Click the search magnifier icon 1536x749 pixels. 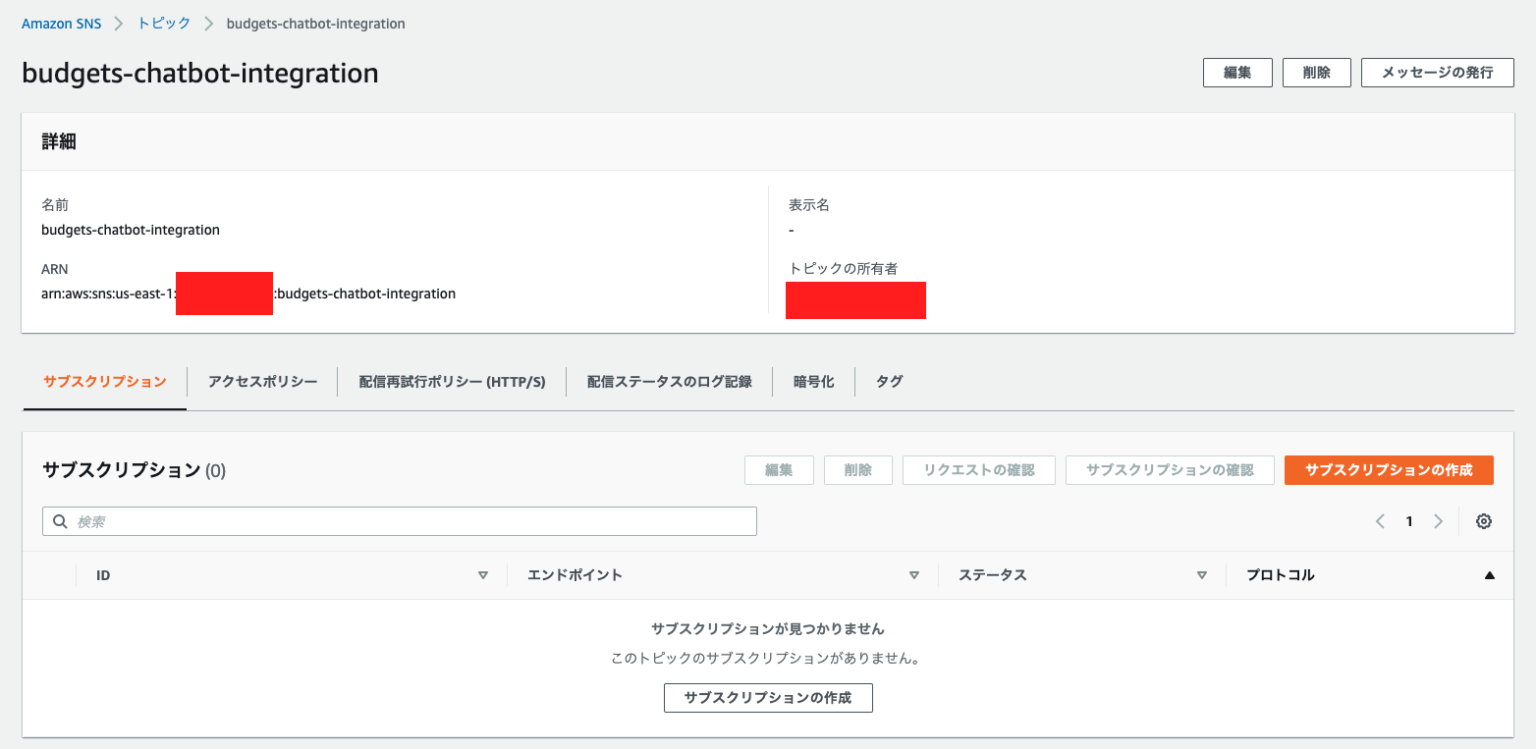pyautogui.click(x=60, y=521)
